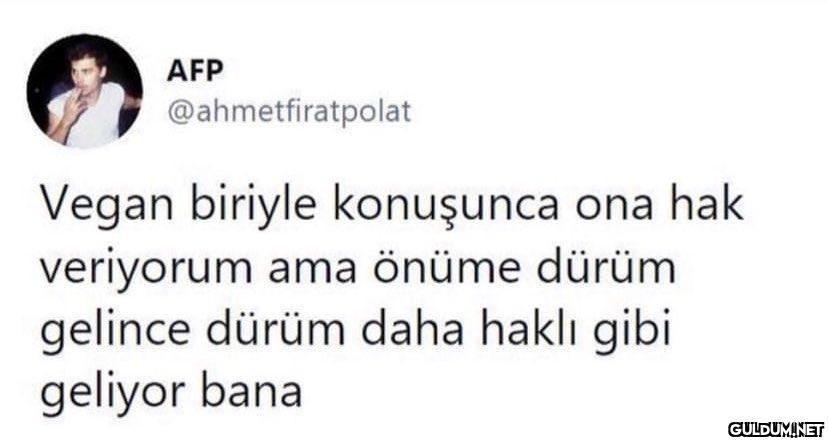Click the AFP display name
828x441 pixels.
tap(195, 71)
